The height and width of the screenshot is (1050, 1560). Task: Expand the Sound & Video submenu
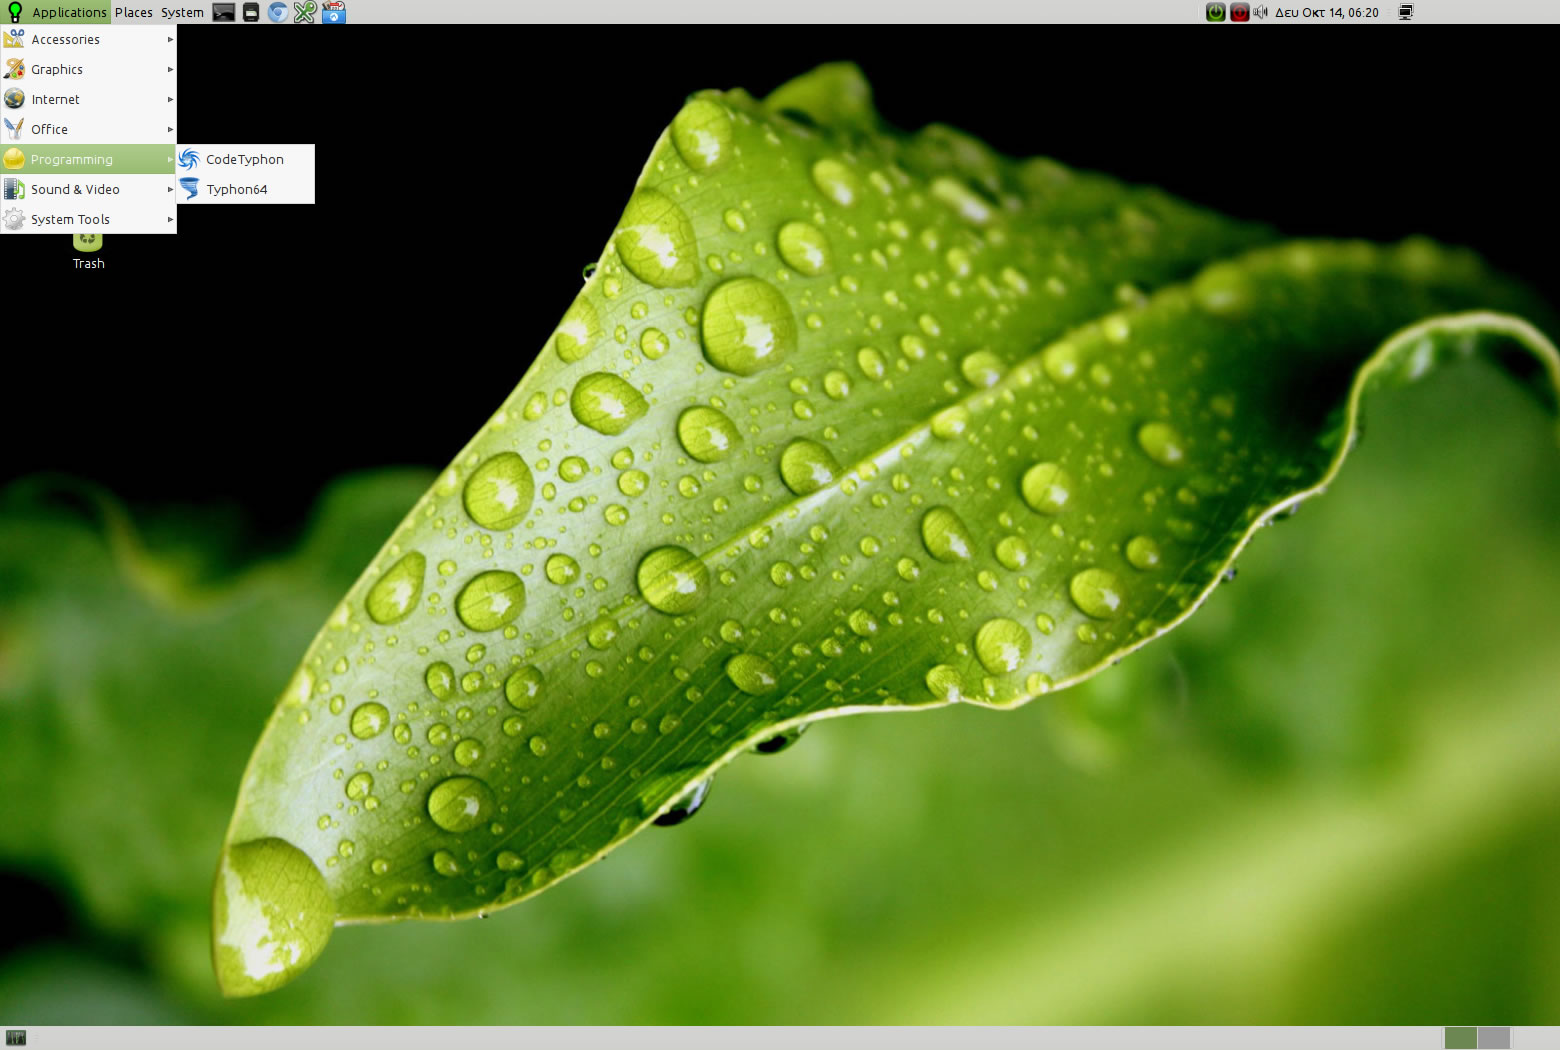[88, 189]
